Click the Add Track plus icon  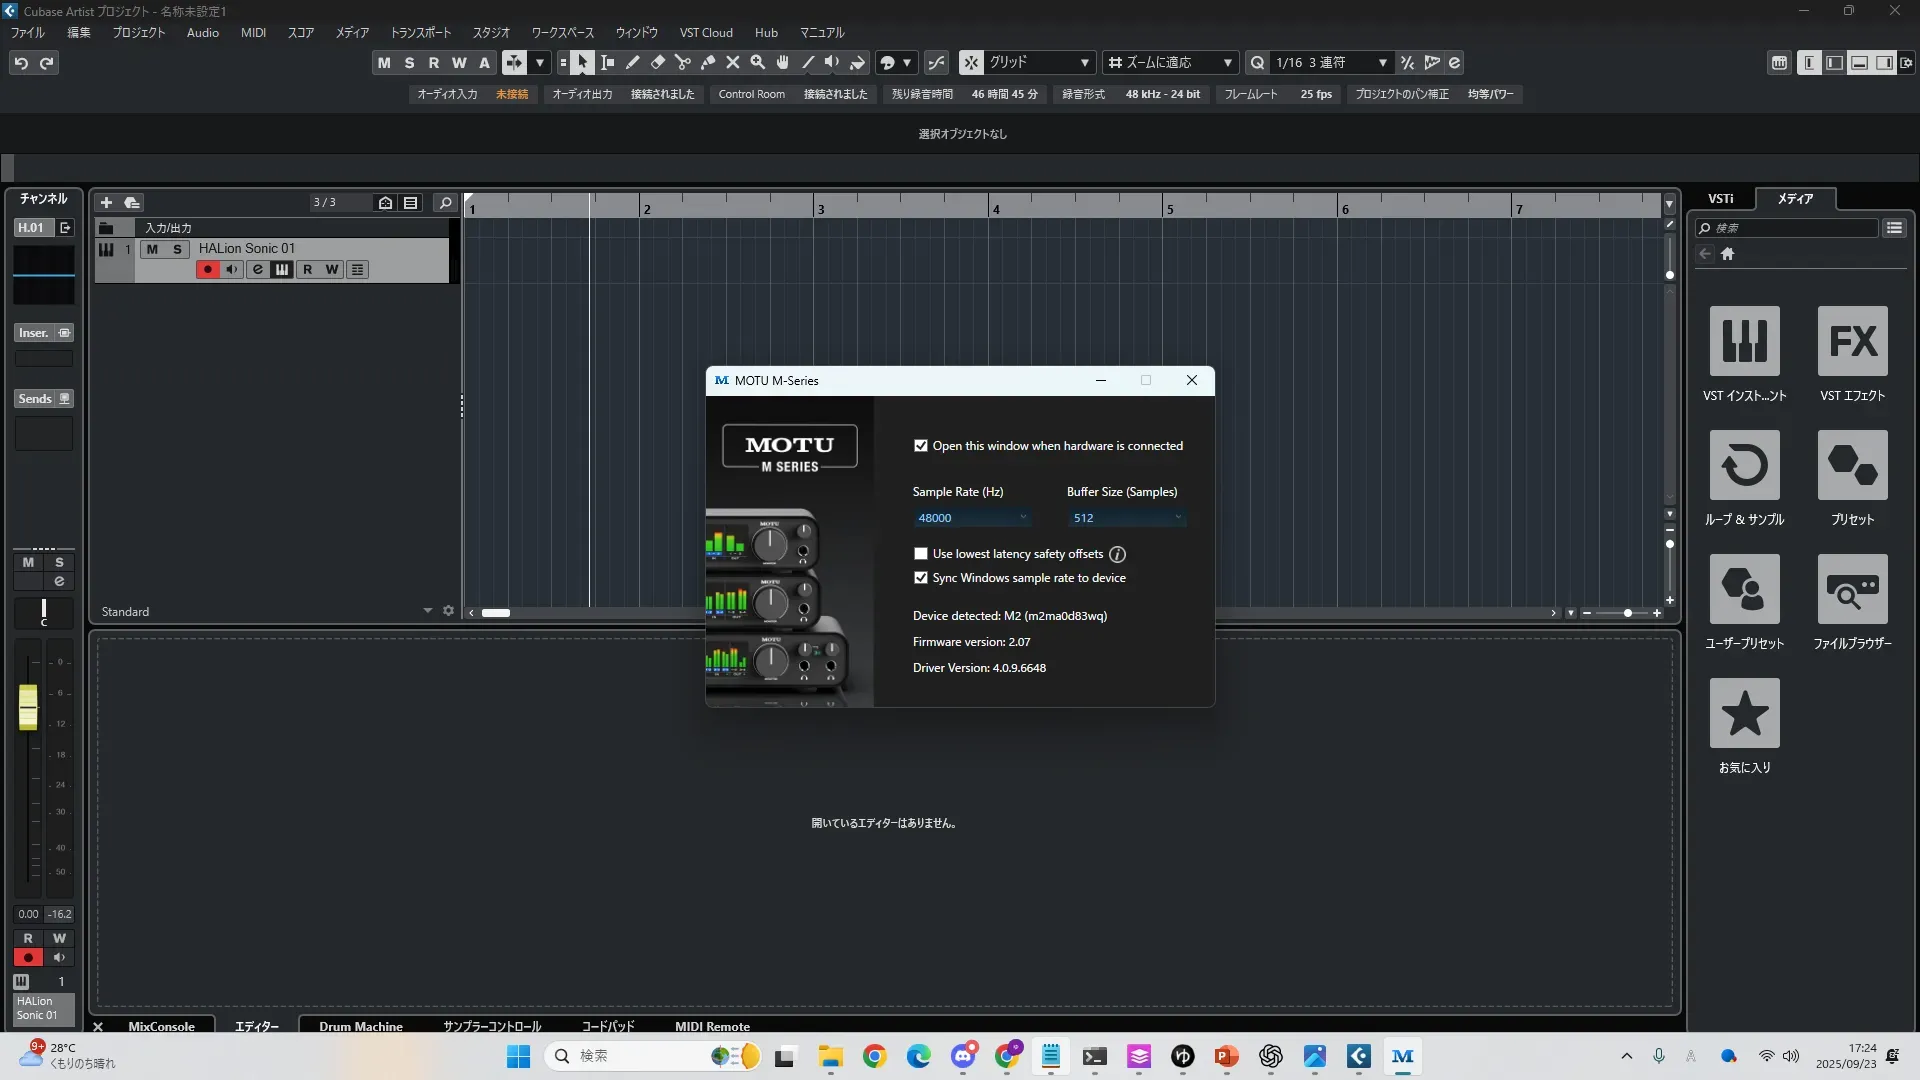(106, 203)
